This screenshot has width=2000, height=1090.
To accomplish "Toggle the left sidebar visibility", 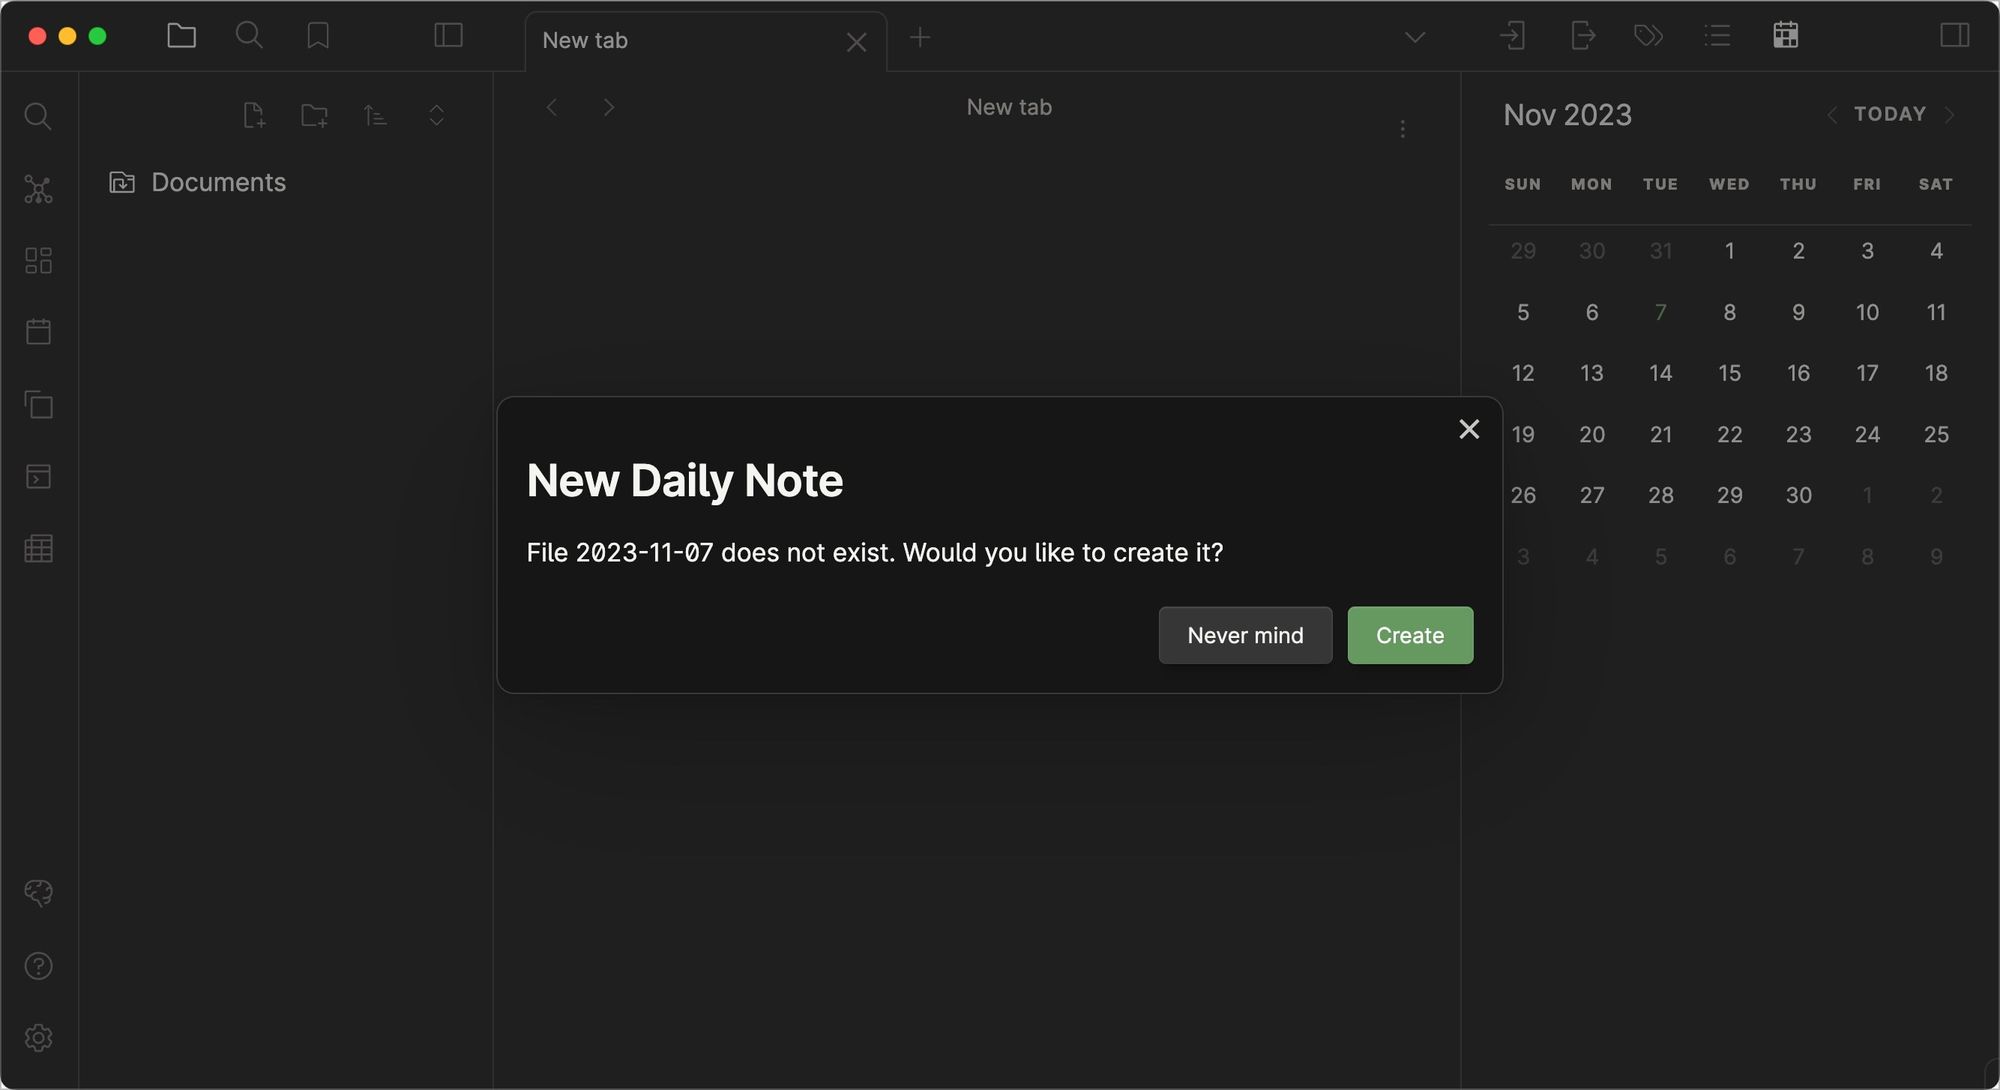I will (449, 36).
